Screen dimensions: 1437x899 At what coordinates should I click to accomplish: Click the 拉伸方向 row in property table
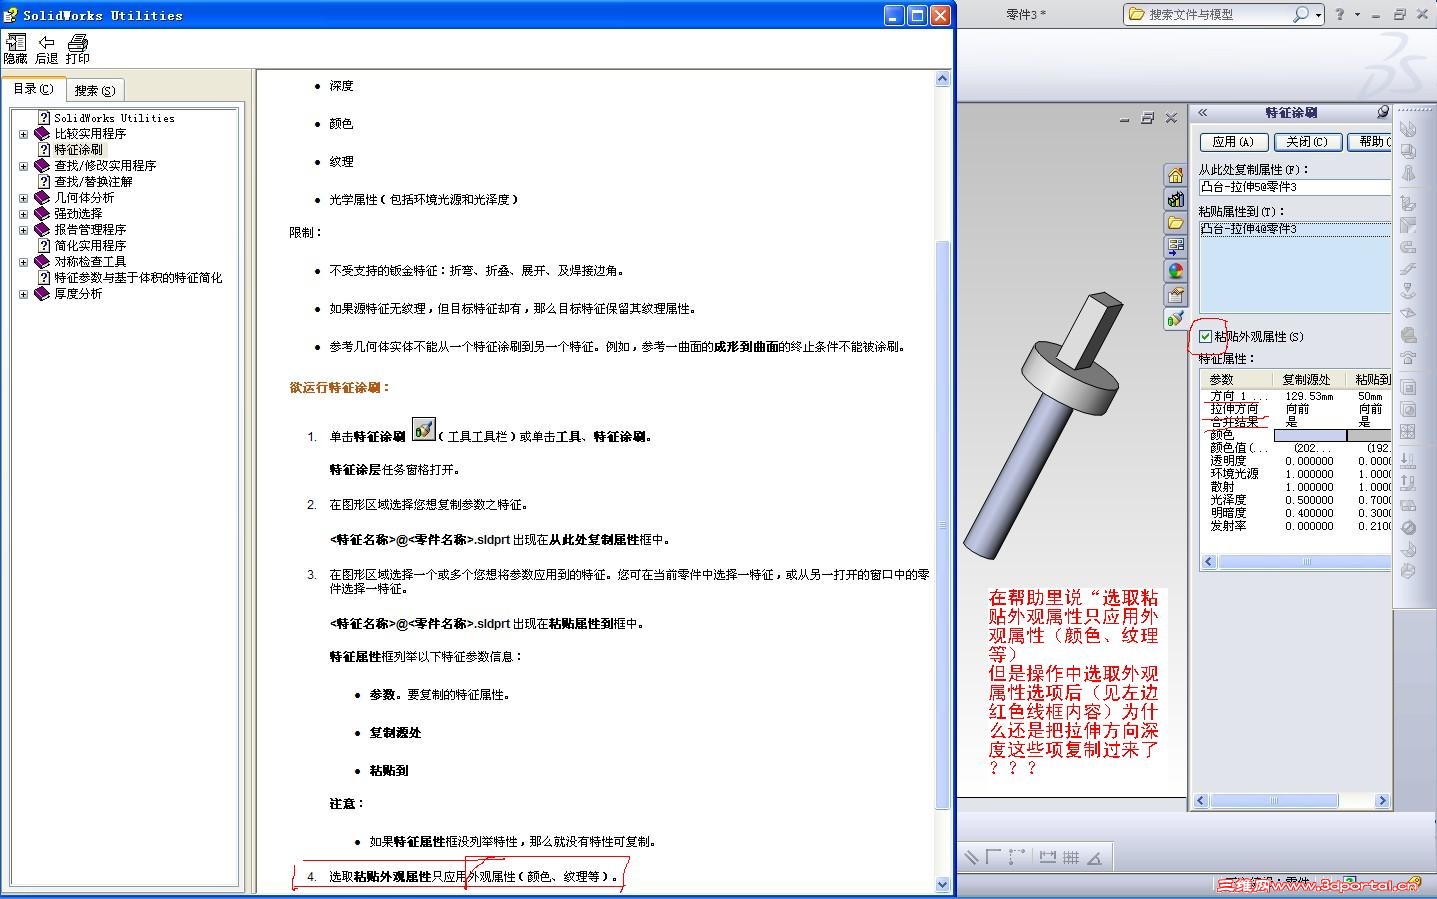tap(1296, 409)
